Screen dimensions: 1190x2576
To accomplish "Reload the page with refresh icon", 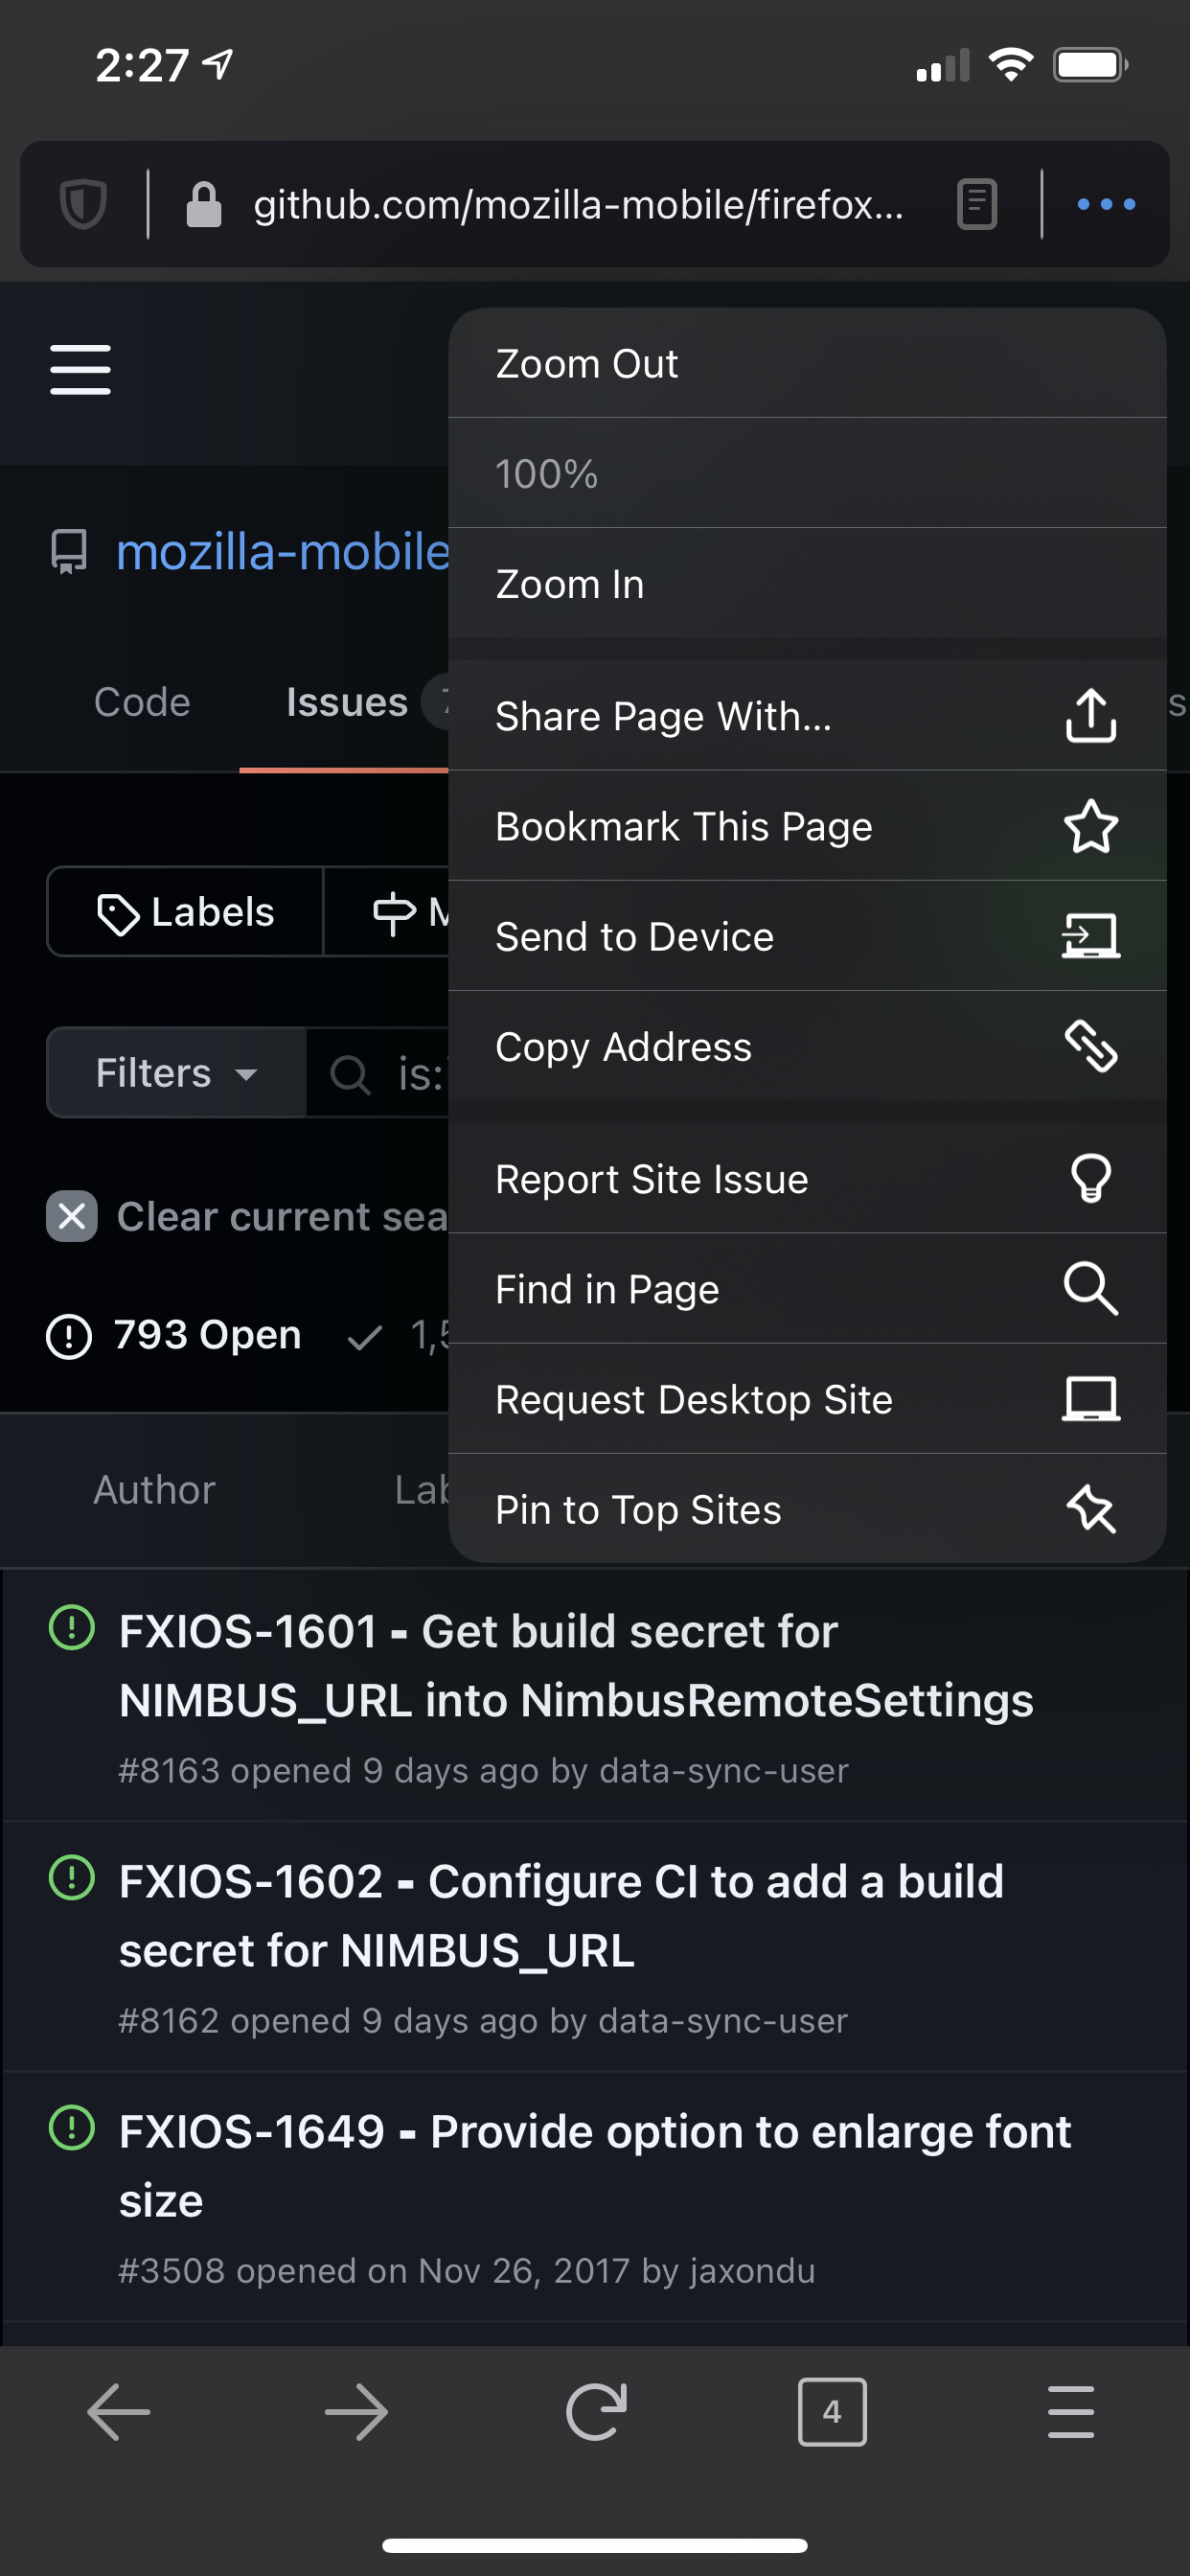I will coord(596,2411).
